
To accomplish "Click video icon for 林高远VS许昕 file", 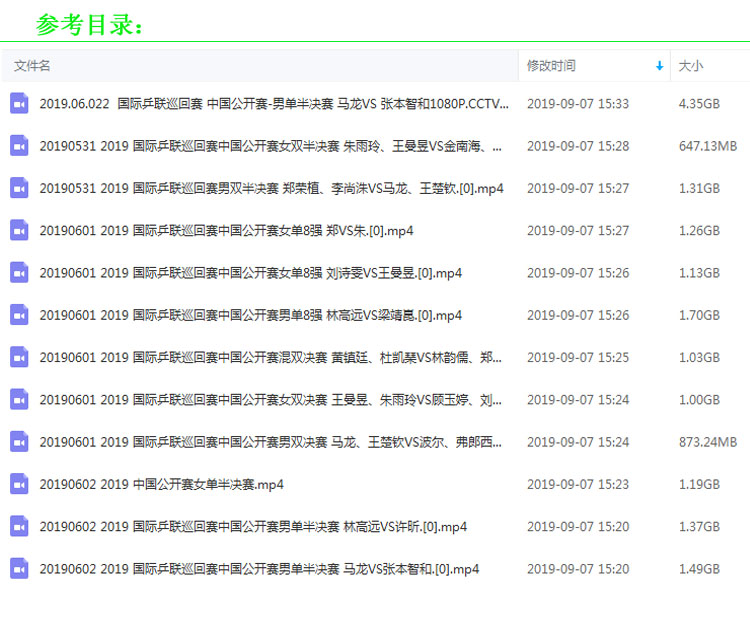I will (19, 527).
